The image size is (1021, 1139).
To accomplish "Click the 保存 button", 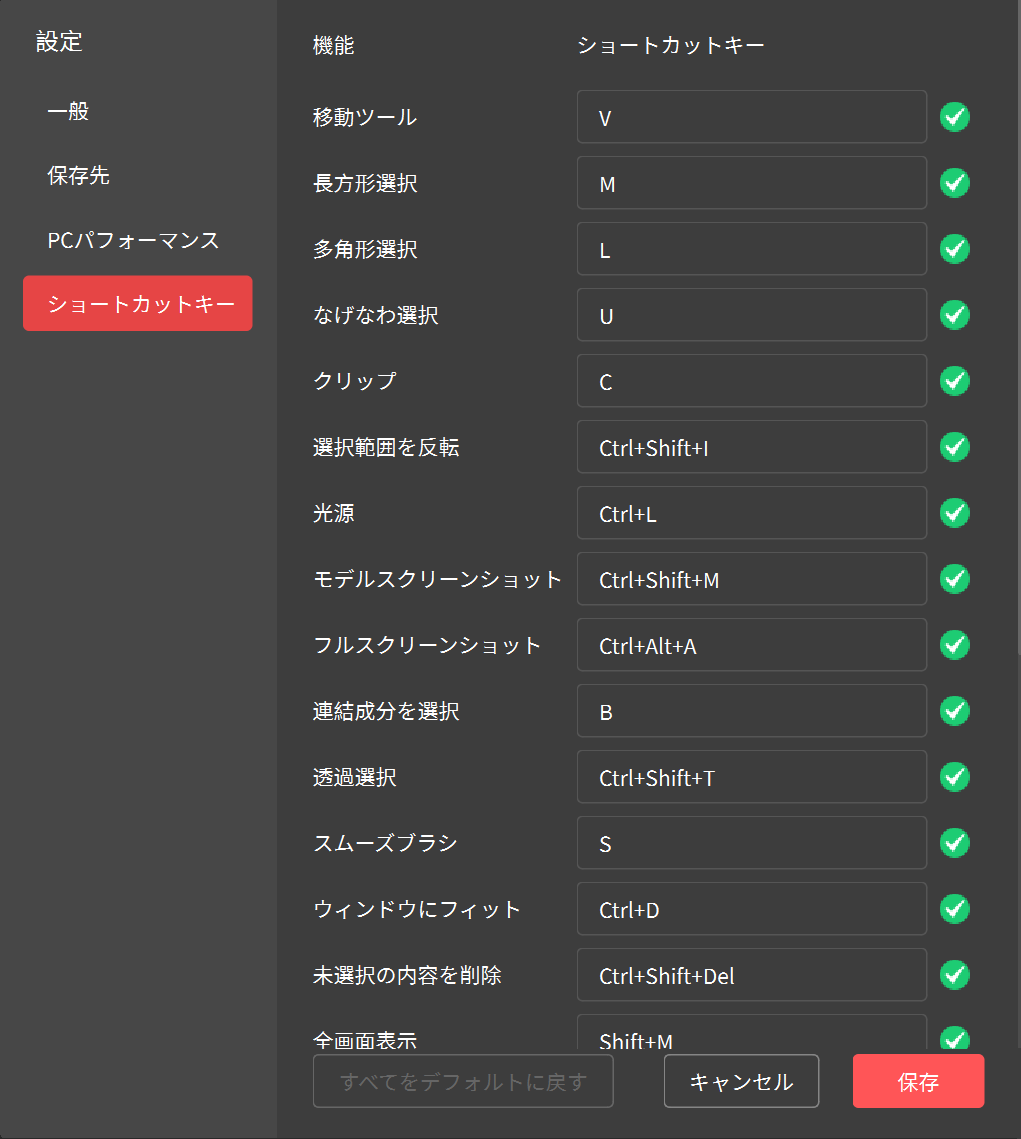I will [917, 1081].
